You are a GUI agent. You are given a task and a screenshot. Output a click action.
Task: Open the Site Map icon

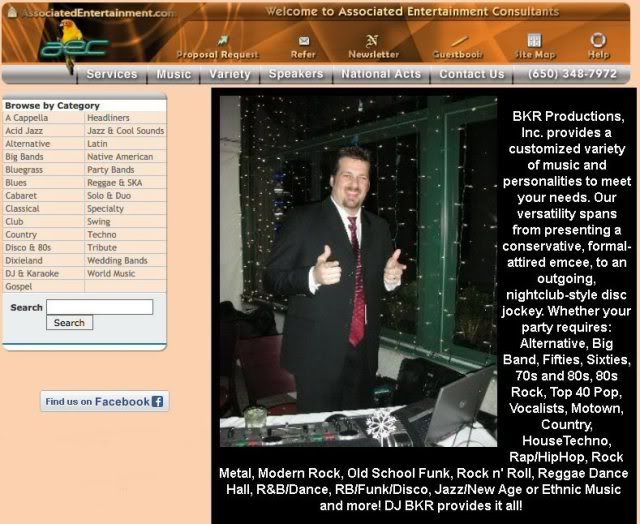pyautogui.click(x=534, y=40)
